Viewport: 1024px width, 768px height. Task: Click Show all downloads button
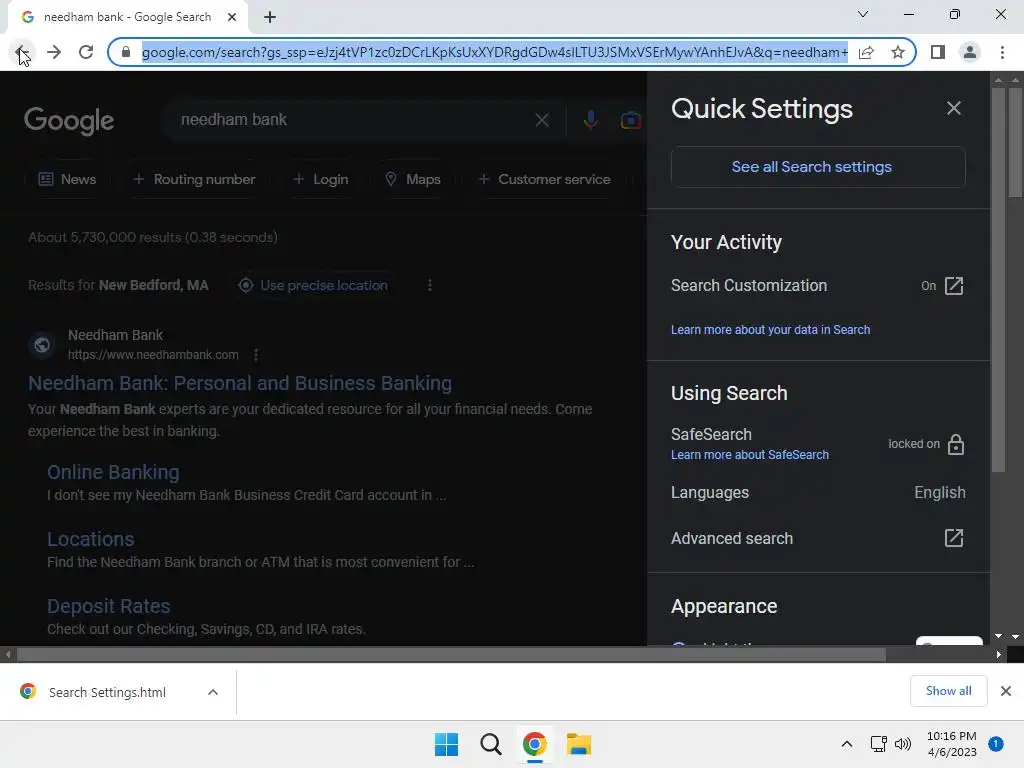[x=948, y=691]
